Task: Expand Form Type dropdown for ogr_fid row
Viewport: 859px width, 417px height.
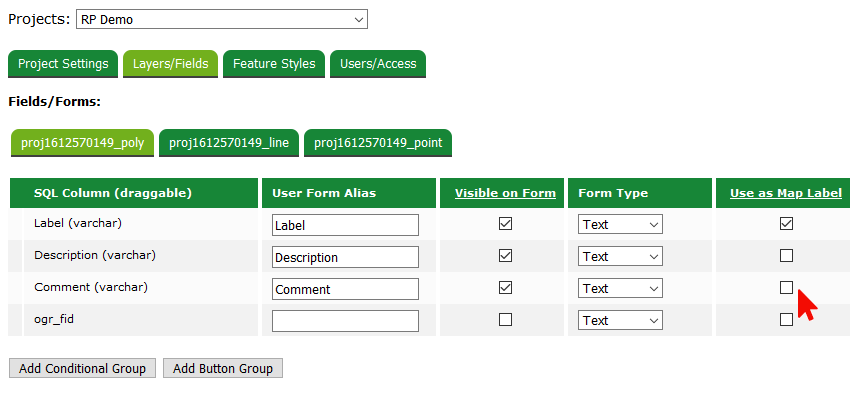Action: [620, 321]
